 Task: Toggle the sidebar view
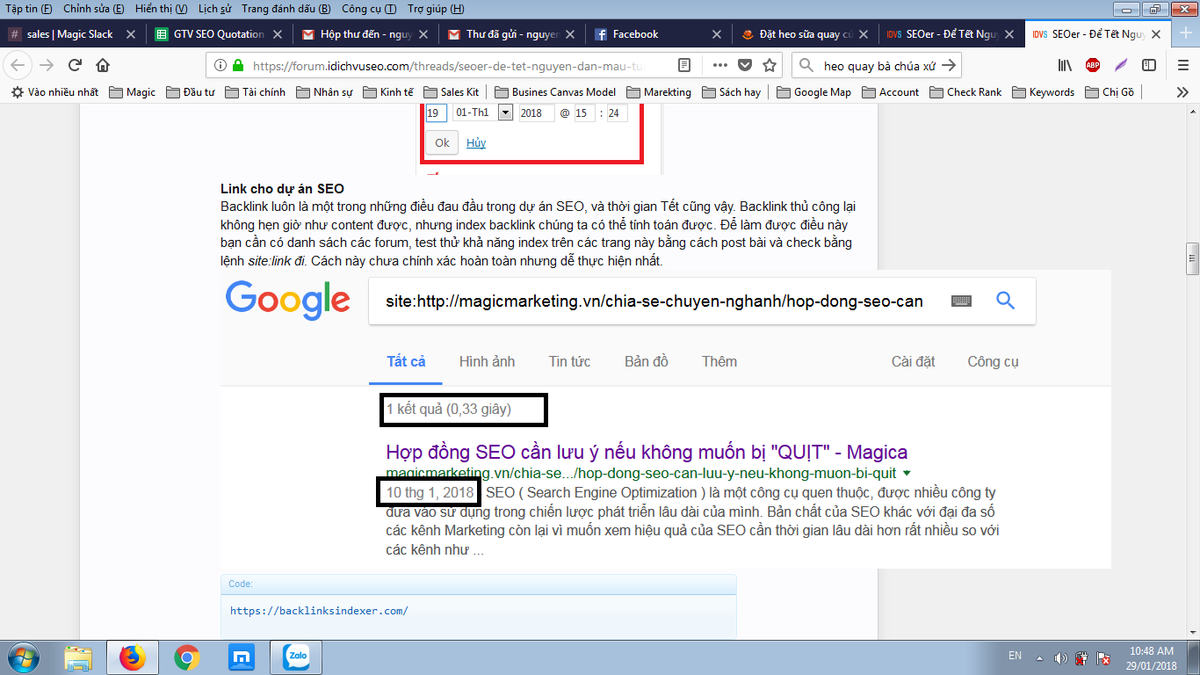pyautogui.click(x=1149, y=65)
